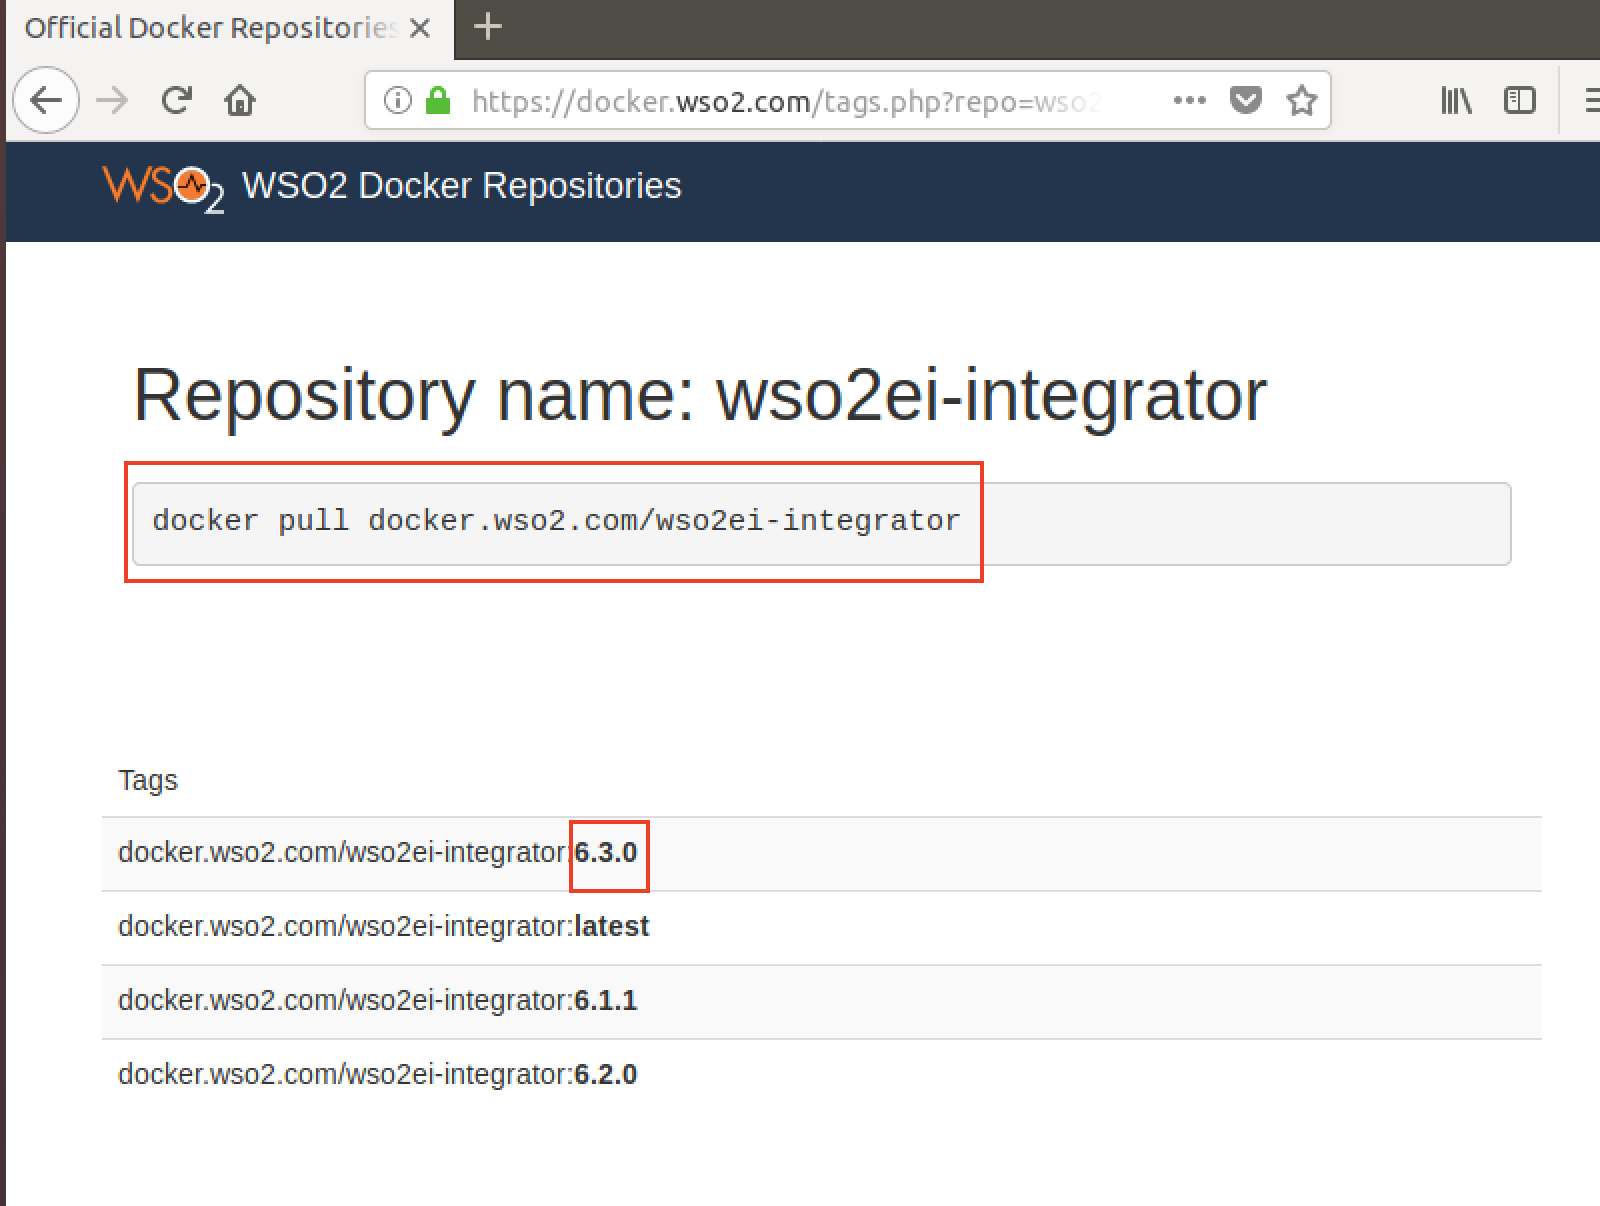The height and width of the screenshot is (1206, 1600).
Task: Toggle bookmark star for this page
Action: (1302, 100)
